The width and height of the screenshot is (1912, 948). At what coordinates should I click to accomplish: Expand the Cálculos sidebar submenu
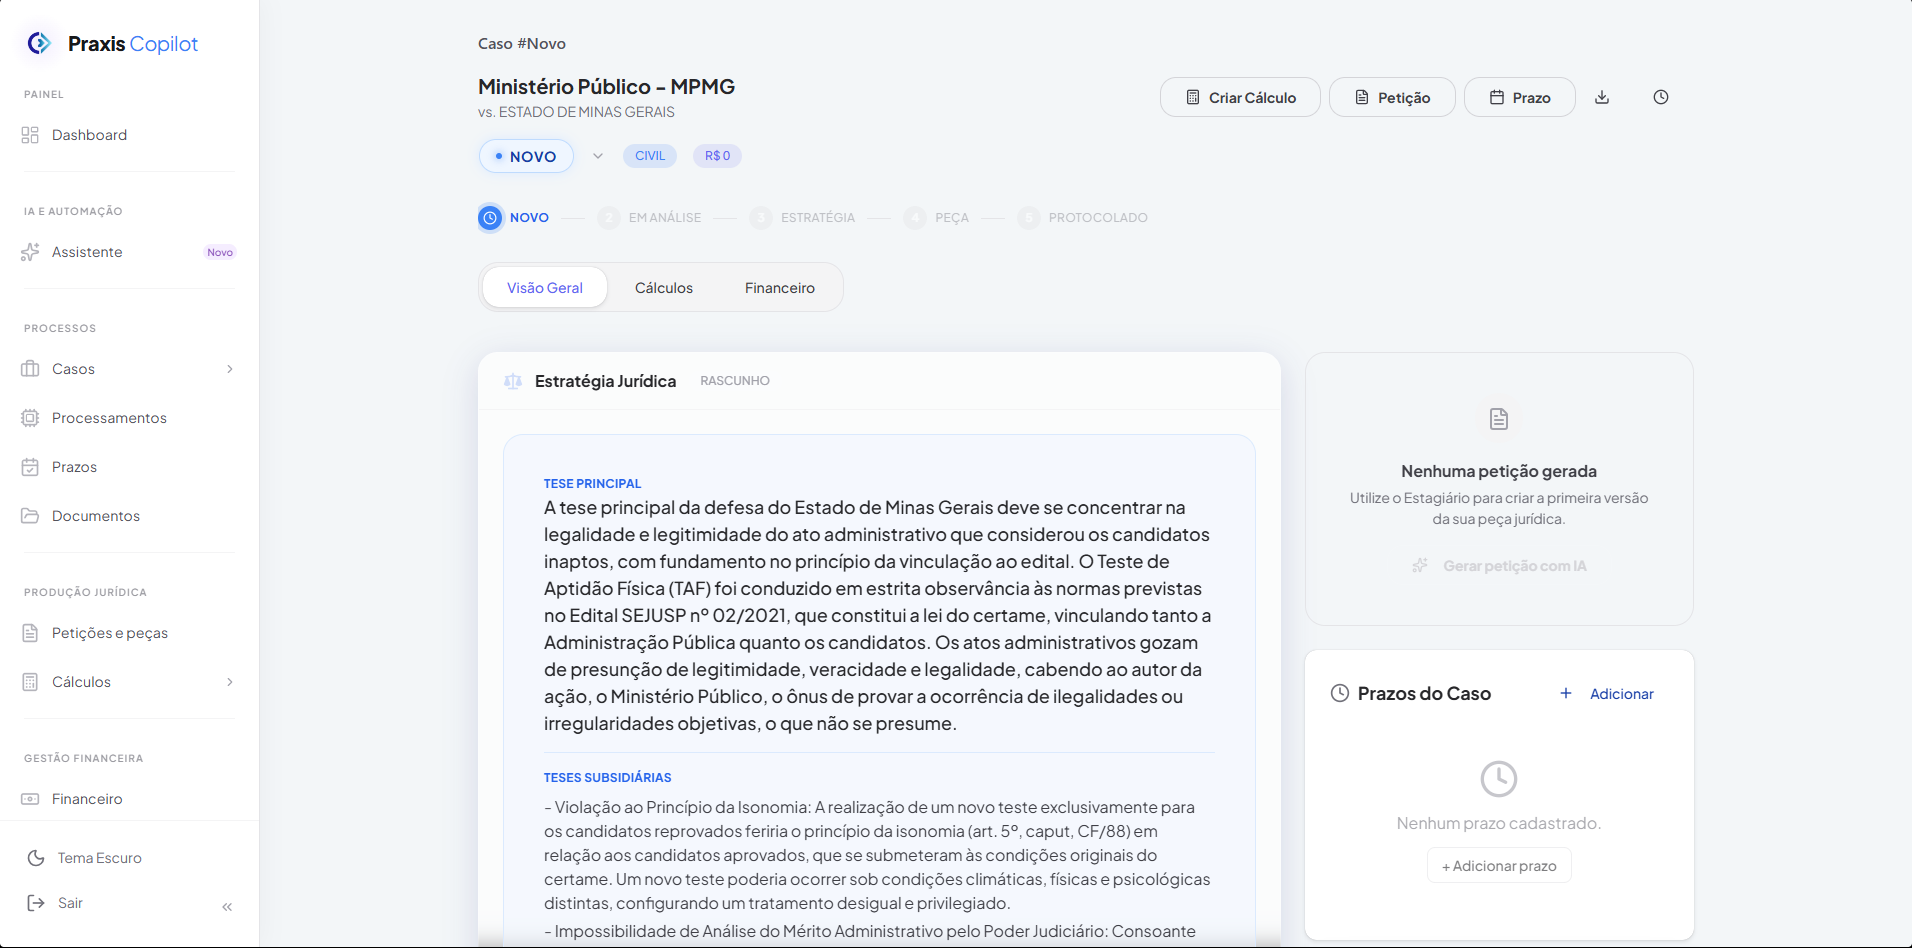(230, 682)
